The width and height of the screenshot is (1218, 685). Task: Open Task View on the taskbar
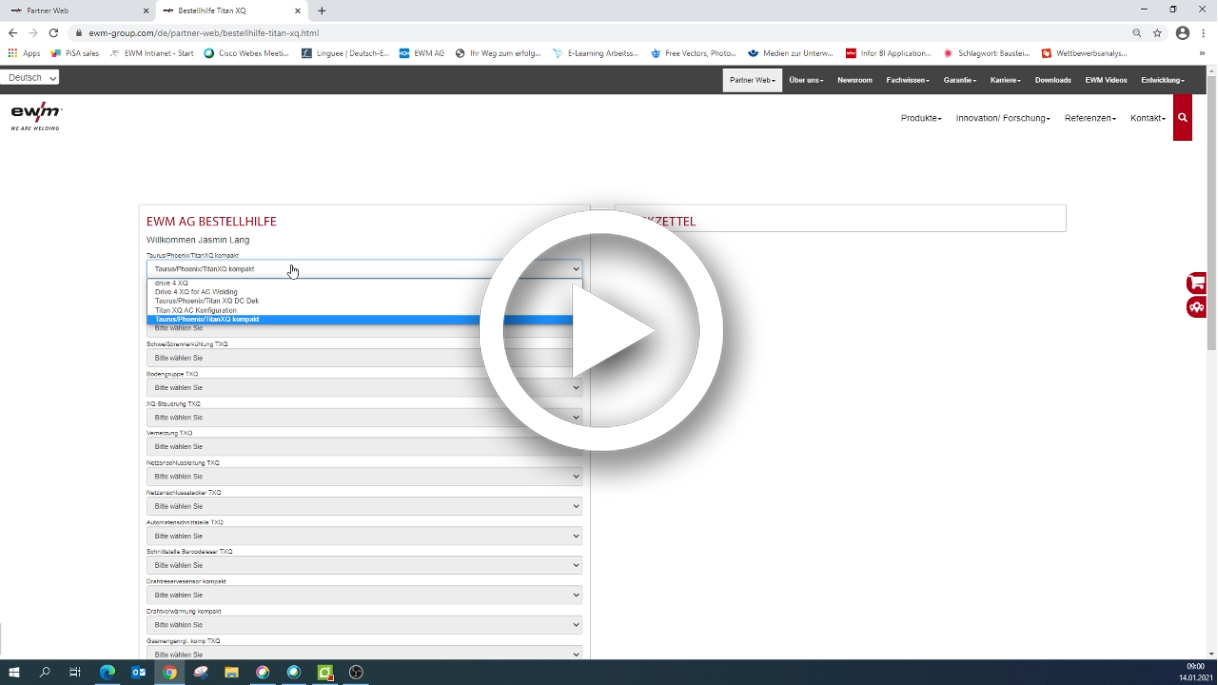click(x=75, y=672)
